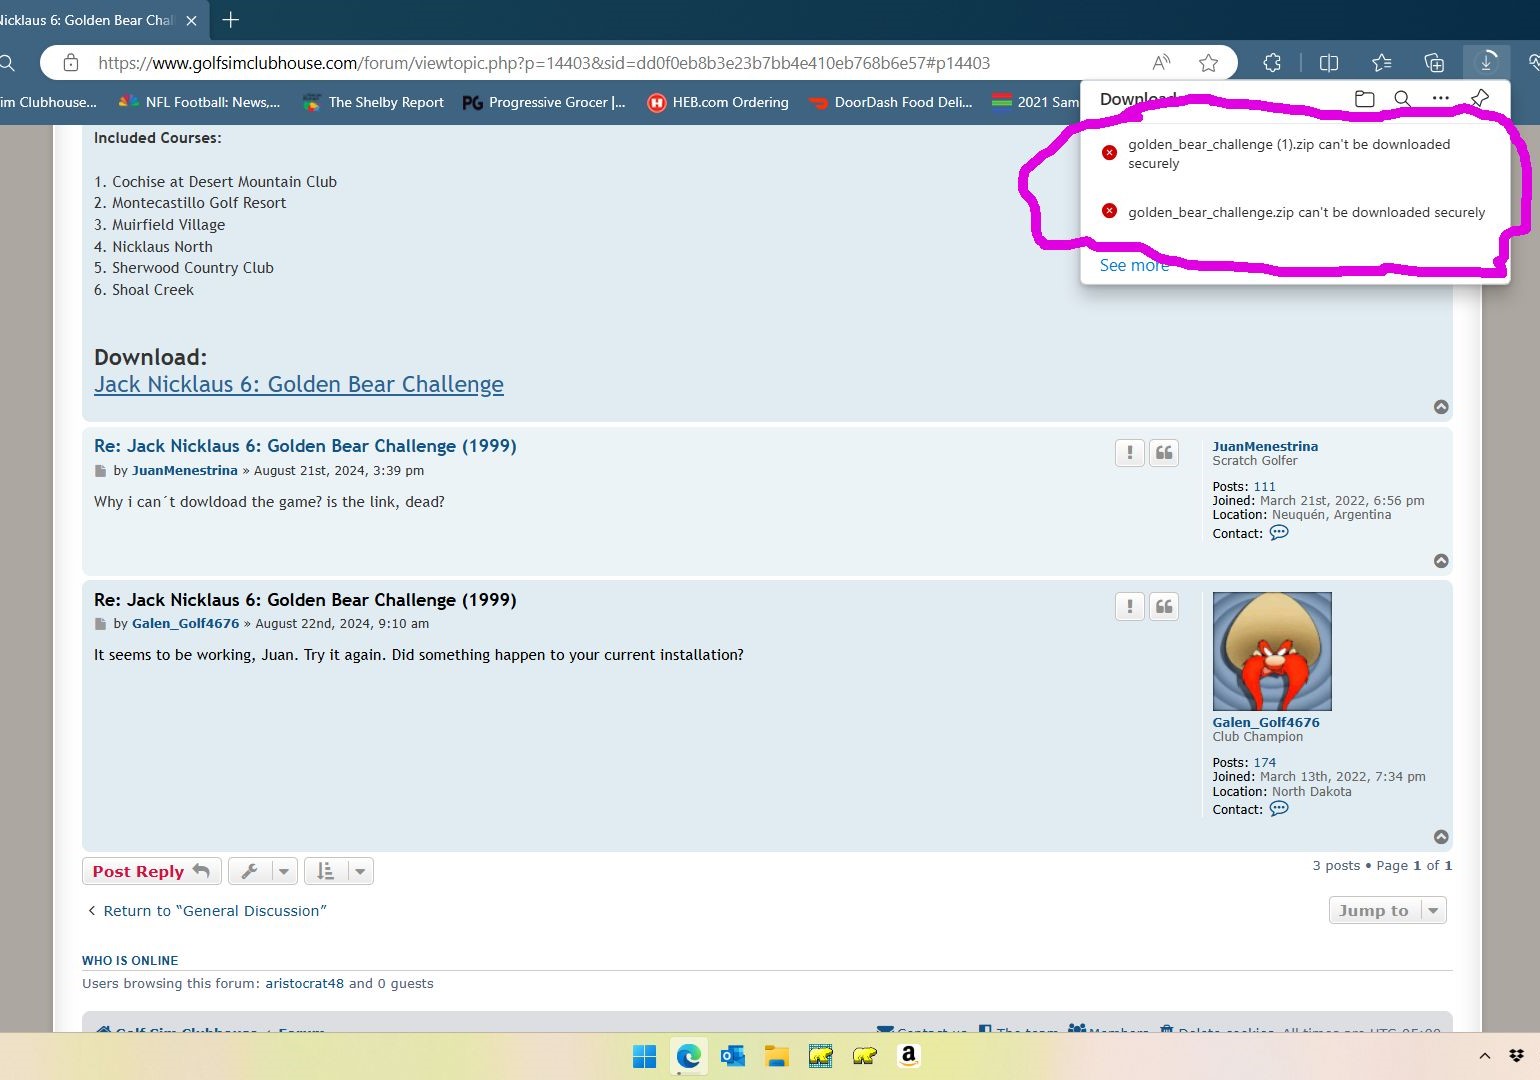
Task: Open NFL Football News bookmark
Action: [198, 102]
